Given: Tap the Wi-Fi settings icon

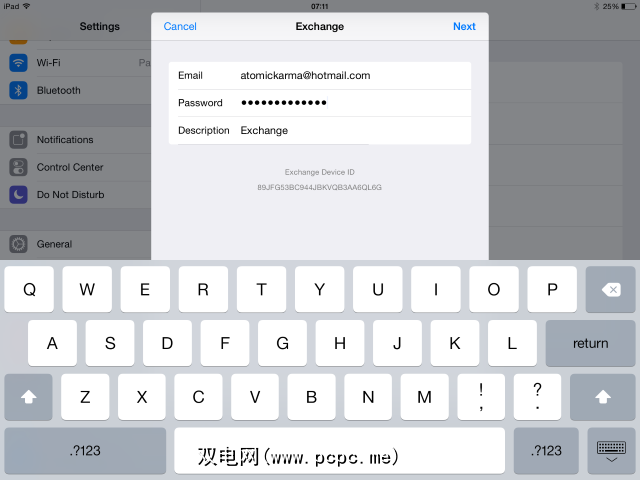Looking at the screenshot, I should (x=18, y=63).
